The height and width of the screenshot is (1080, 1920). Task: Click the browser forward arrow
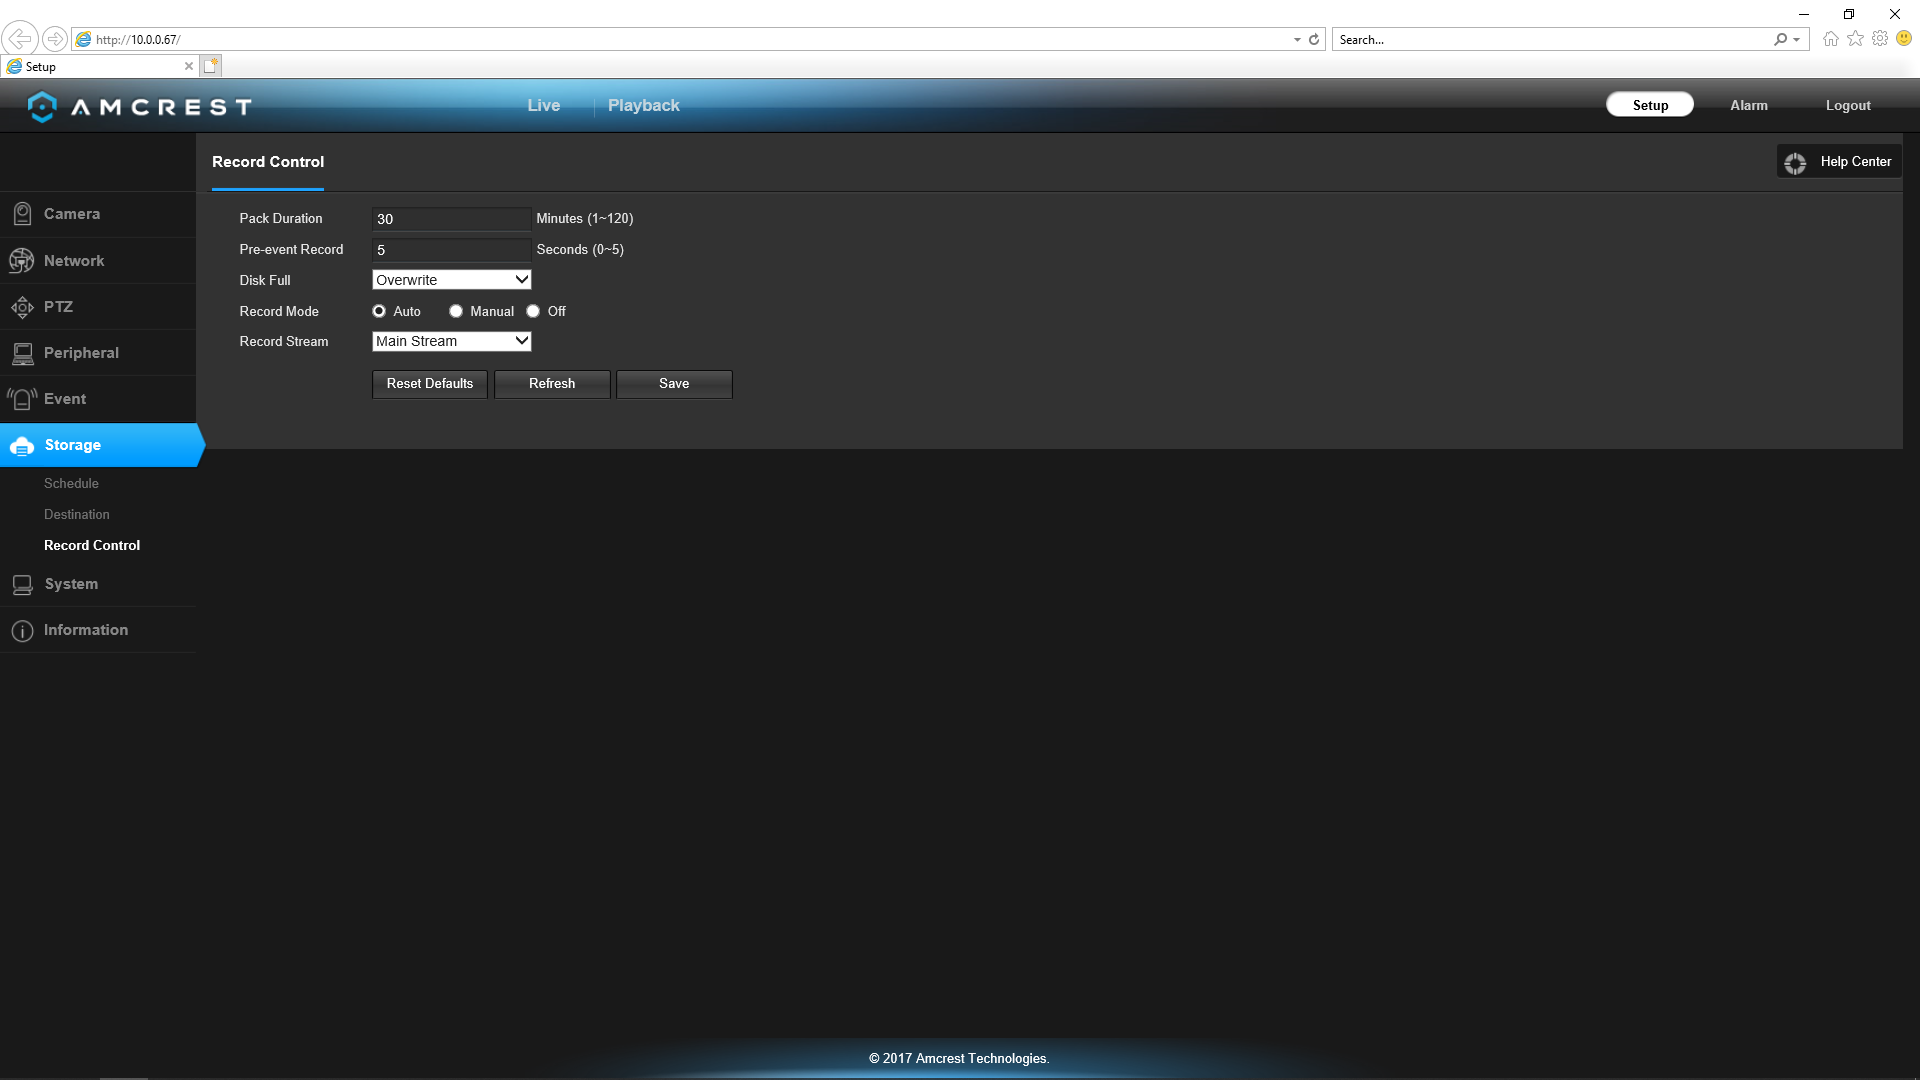[55, 39]
